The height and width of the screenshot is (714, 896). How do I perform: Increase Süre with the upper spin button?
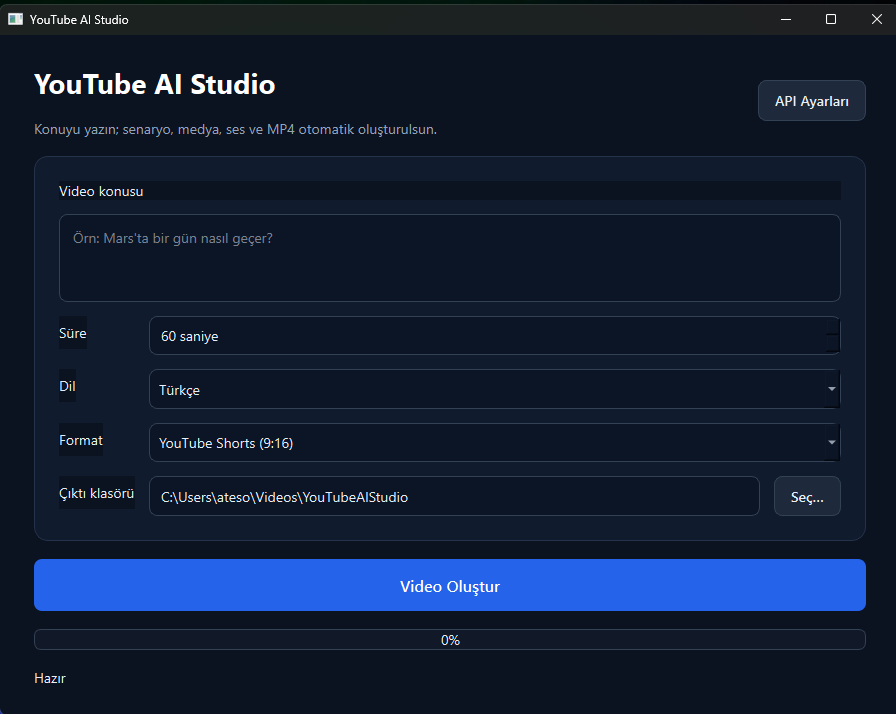click(833, 327)
